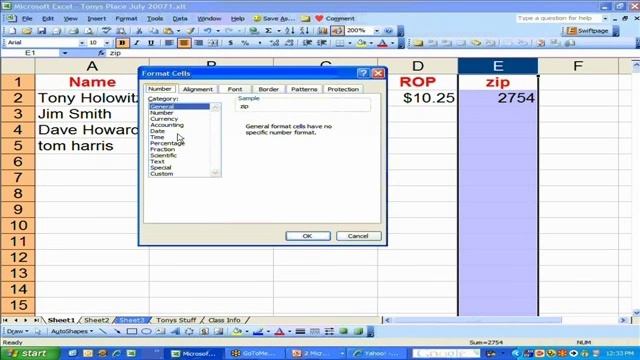This screenshot has width=640, height=360.
Task: Decrease decimal places
Action: [x=289, y=43]
